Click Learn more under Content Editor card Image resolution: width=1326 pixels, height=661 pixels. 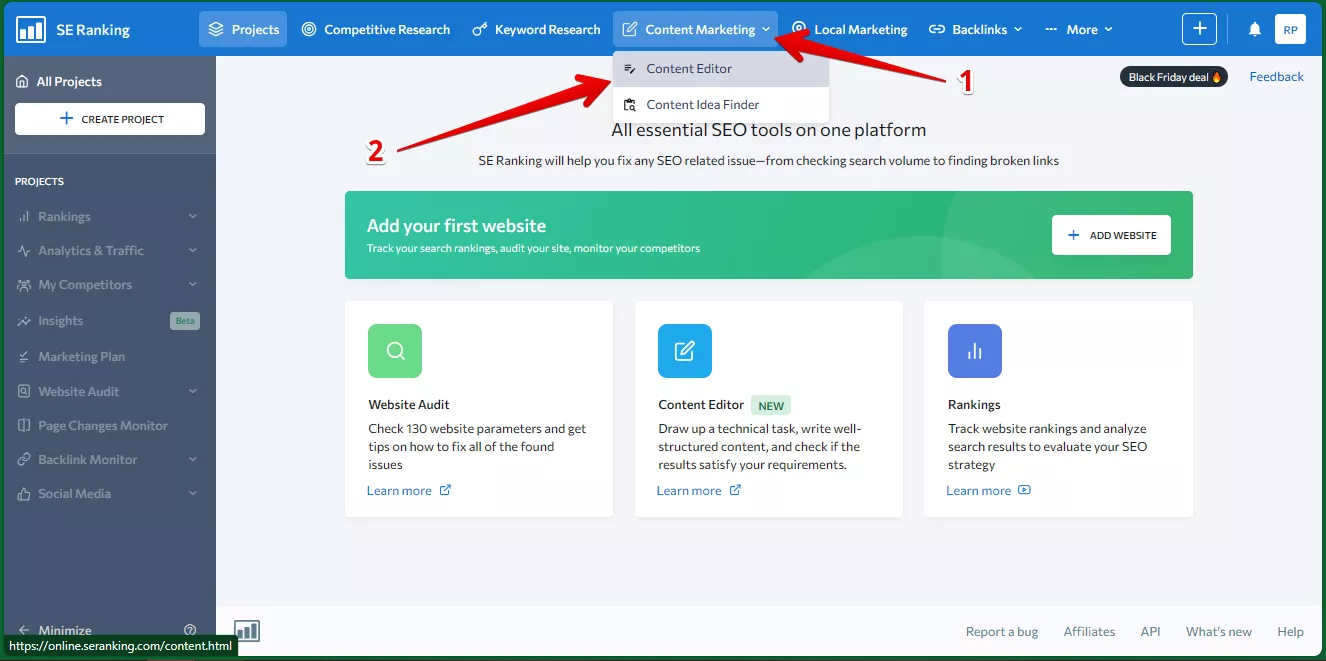click(699, 491)
